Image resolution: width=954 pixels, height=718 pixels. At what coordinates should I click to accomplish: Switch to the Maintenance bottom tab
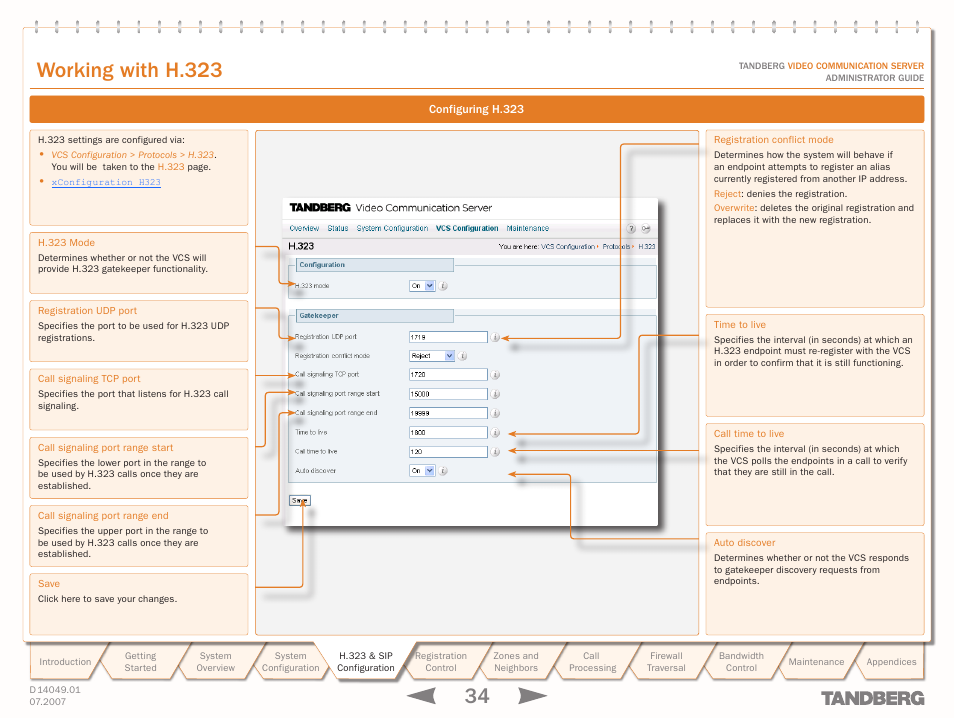816,662
